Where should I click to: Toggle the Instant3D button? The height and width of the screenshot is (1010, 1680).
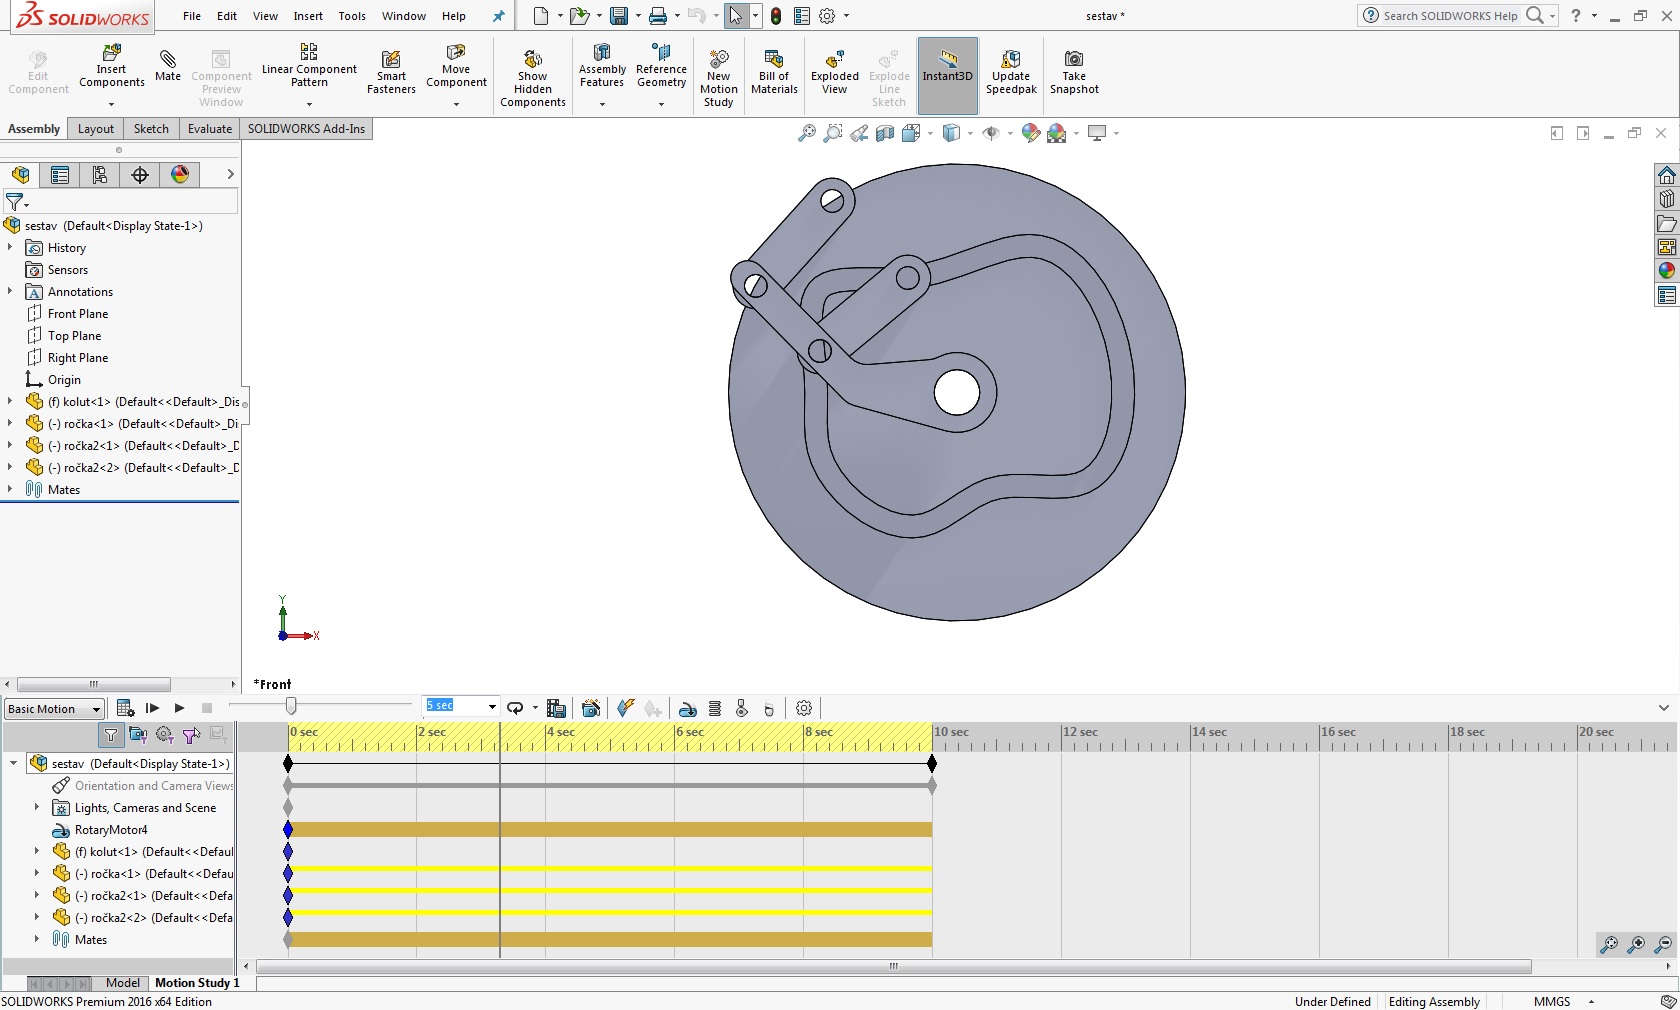[x=947, y=72]
